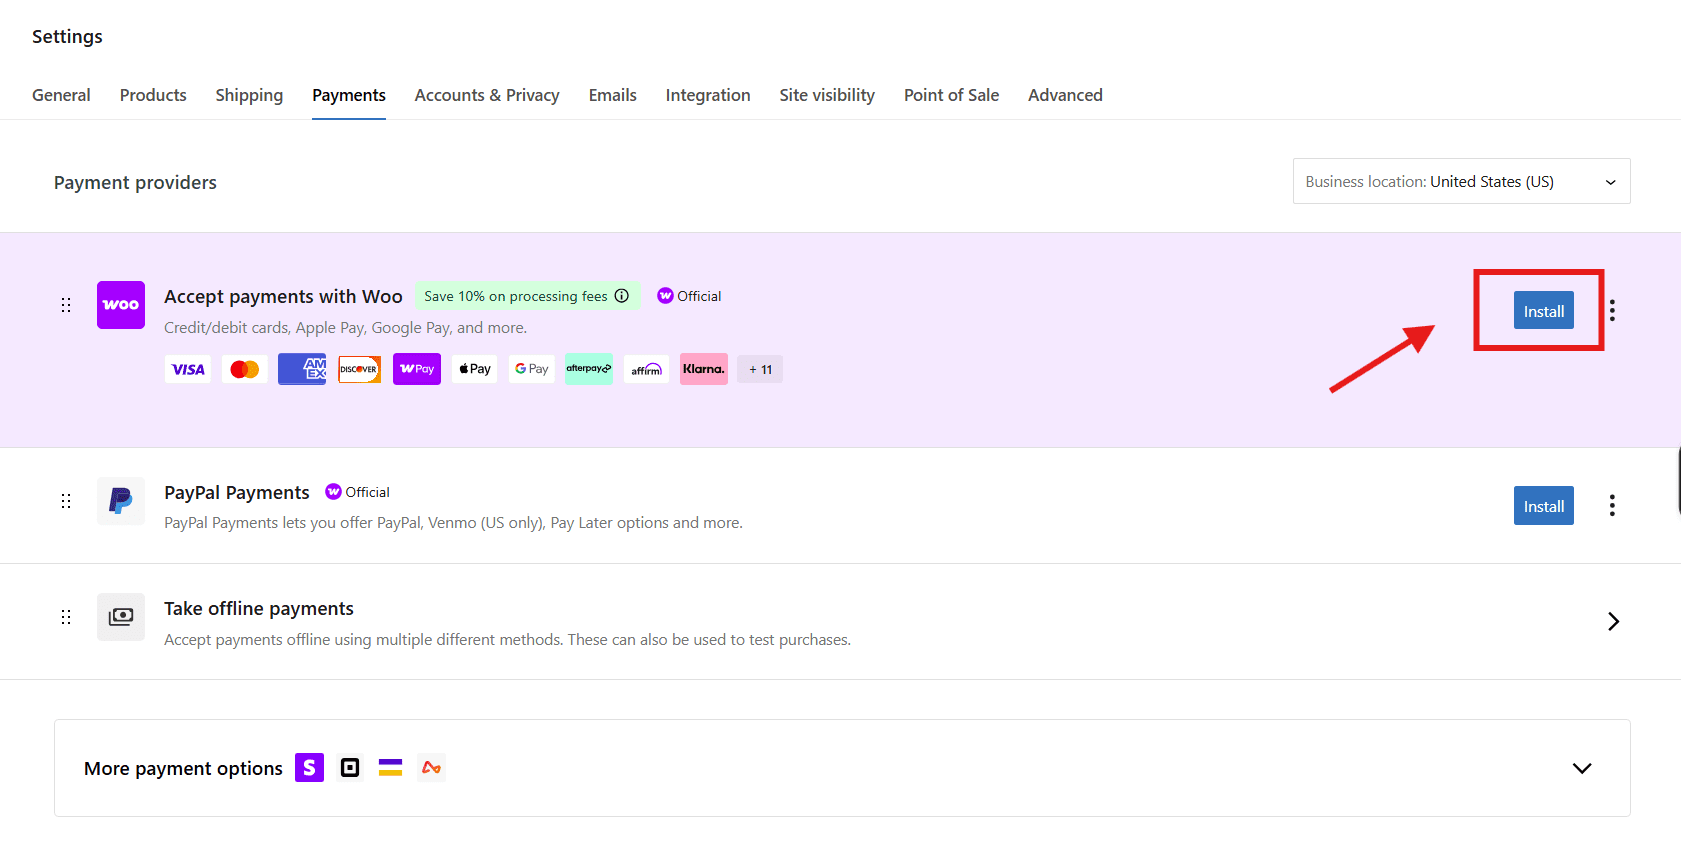Click the +11 more payment methods badge
This screenshot has width=1681, height=855.
[760, 369]
